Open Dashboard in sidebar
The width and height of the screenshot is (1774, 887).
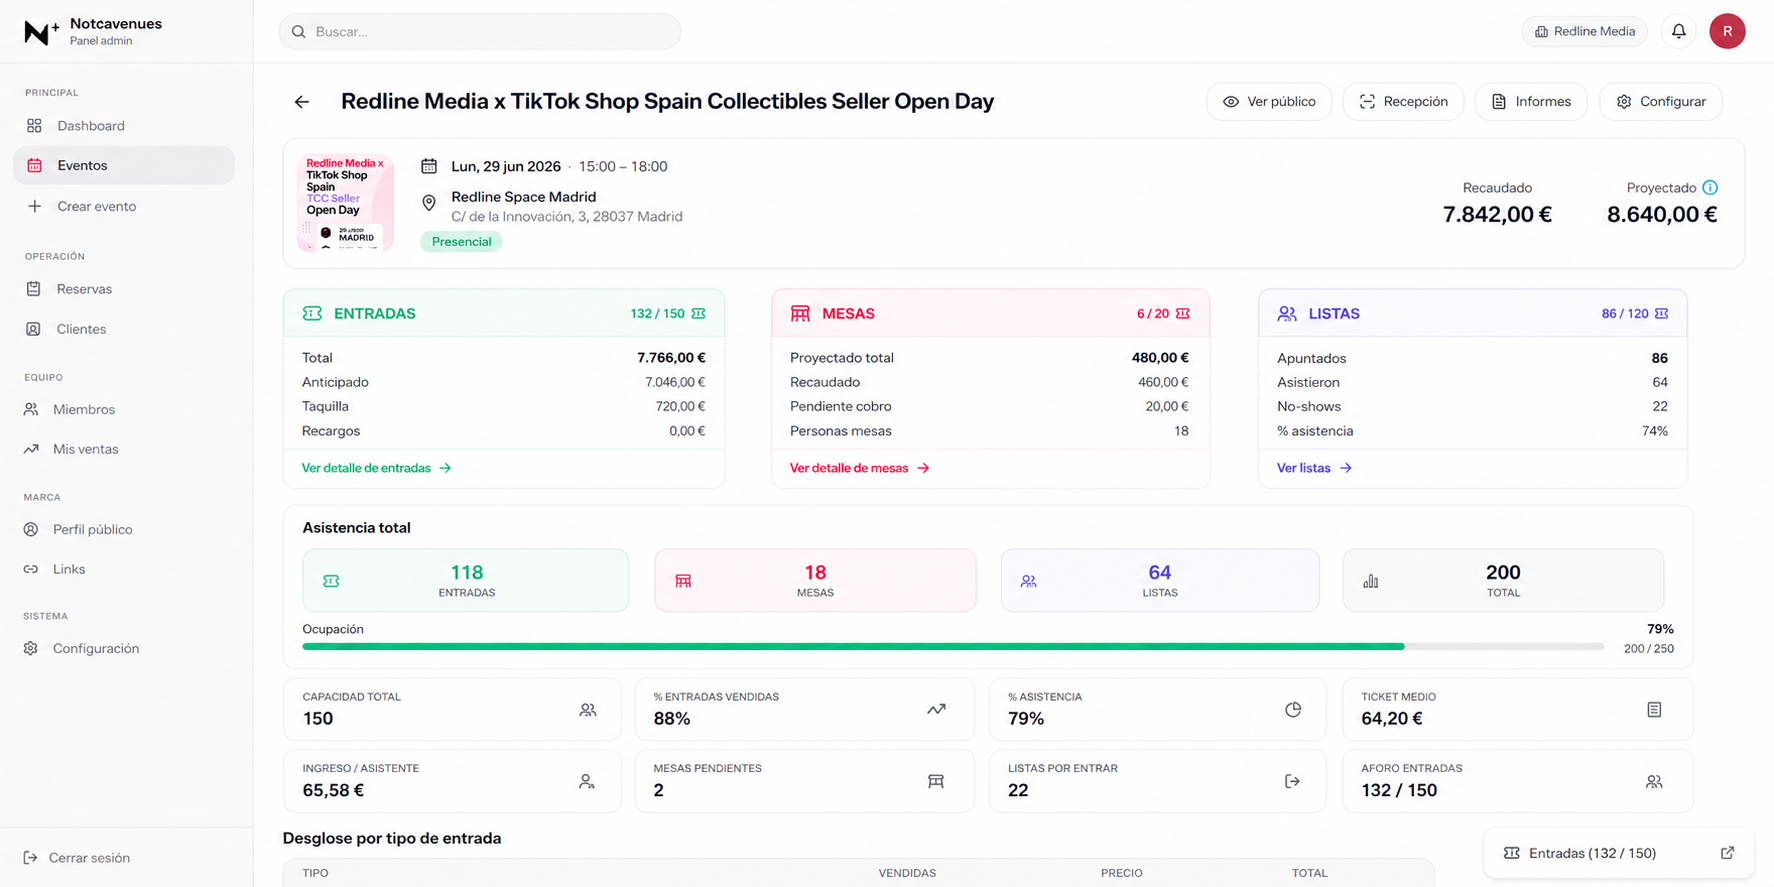pyautogui.click(x=124, y=126)
